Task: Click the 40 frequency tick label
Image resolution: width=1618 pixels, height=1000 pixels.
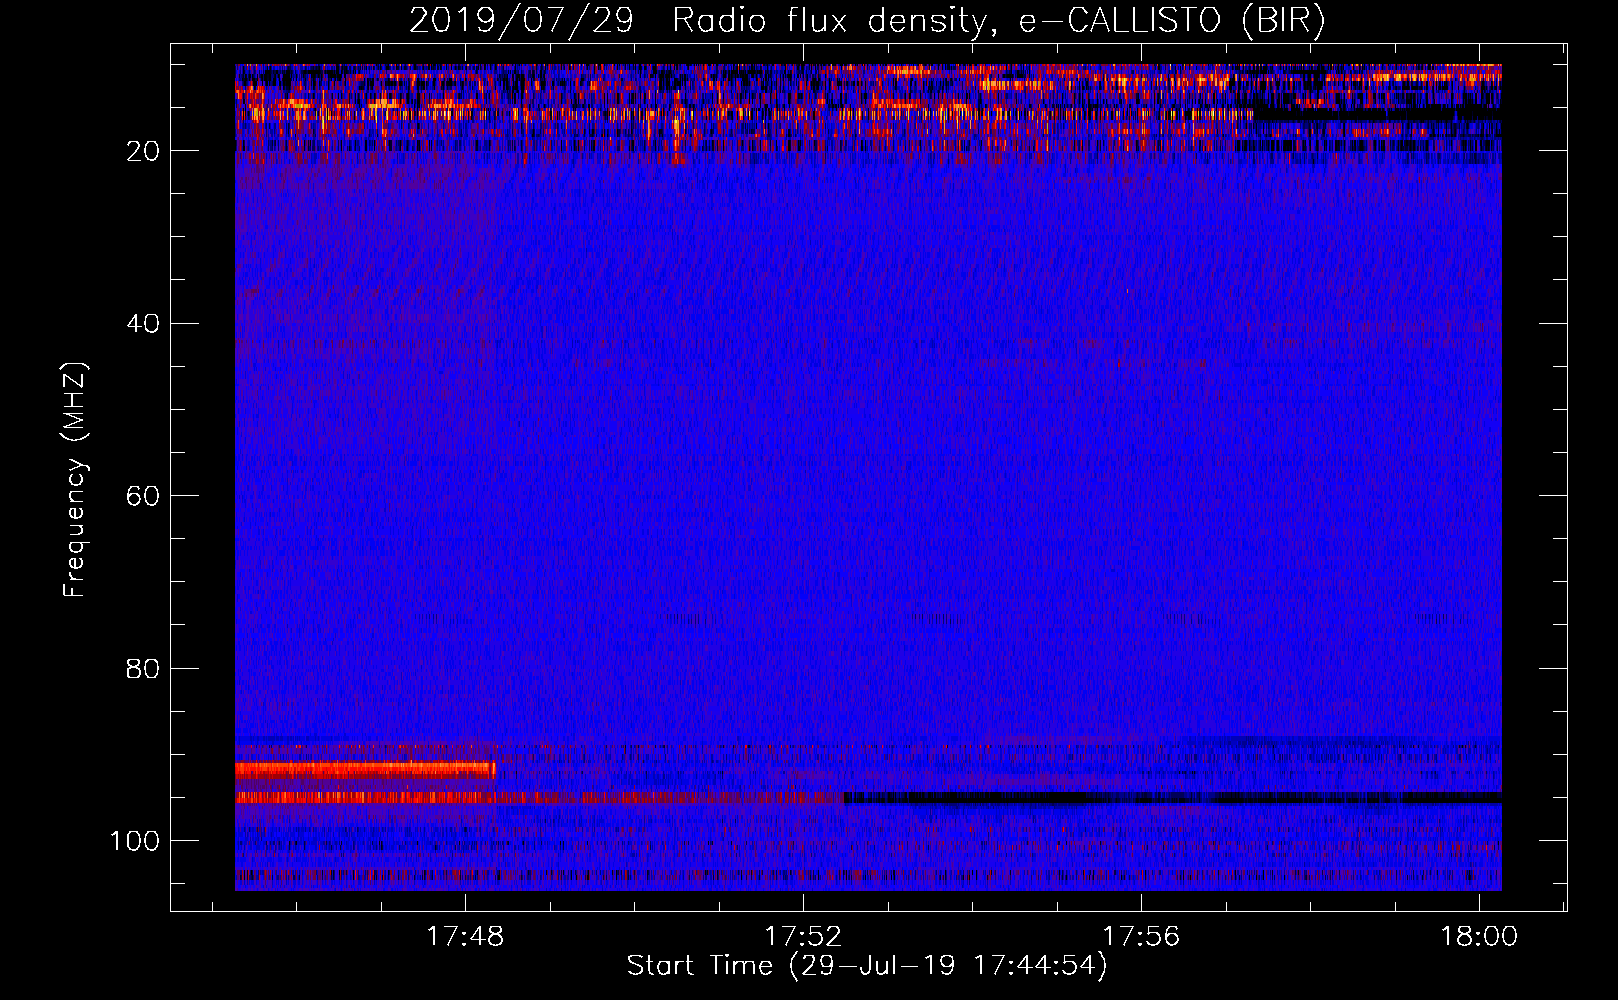Action: point(143,323)
